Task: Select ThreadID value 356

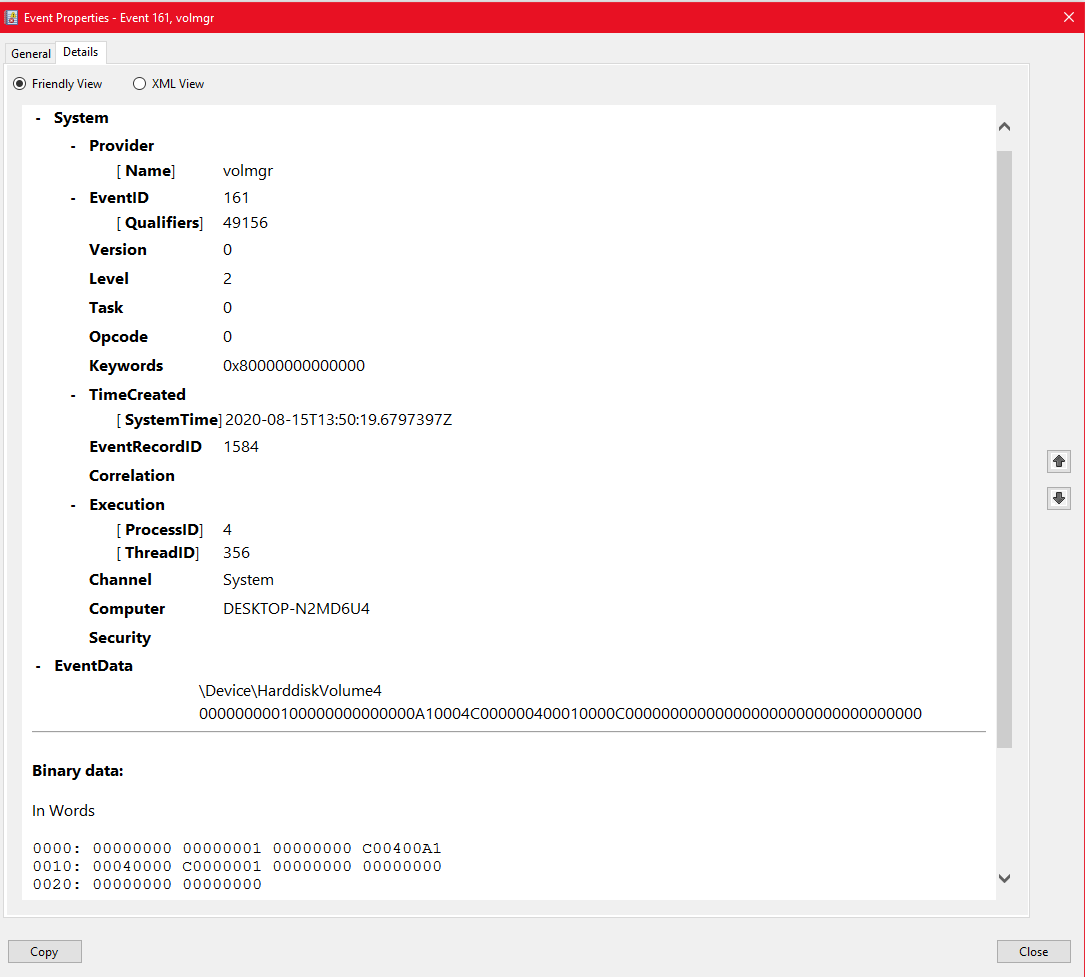Action: 236,553
